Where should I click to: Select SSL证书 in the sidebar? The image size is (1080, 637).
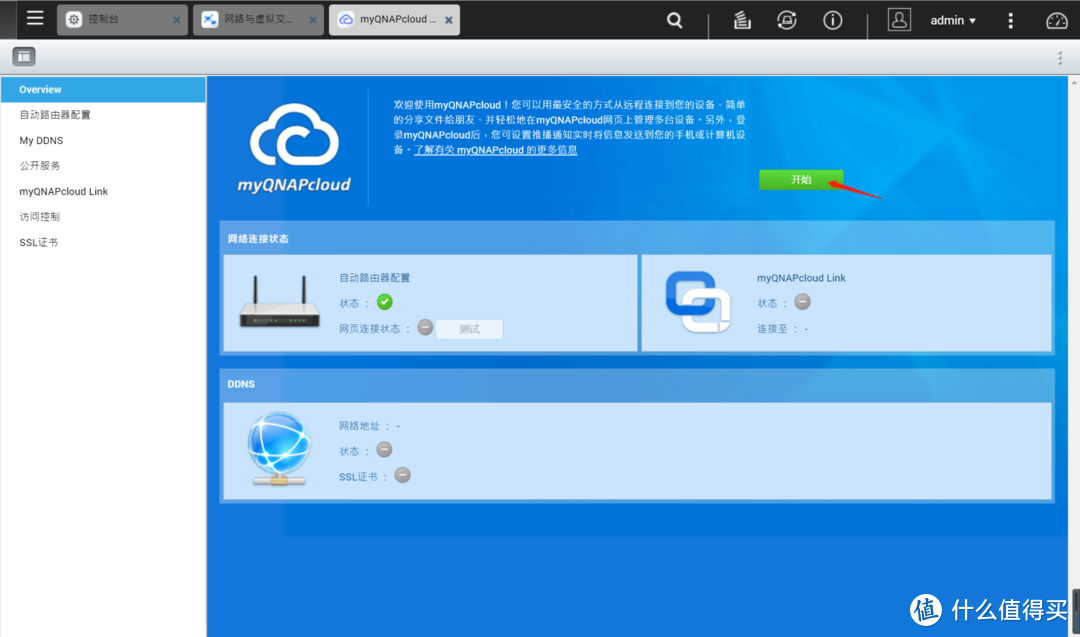[103, 242]
